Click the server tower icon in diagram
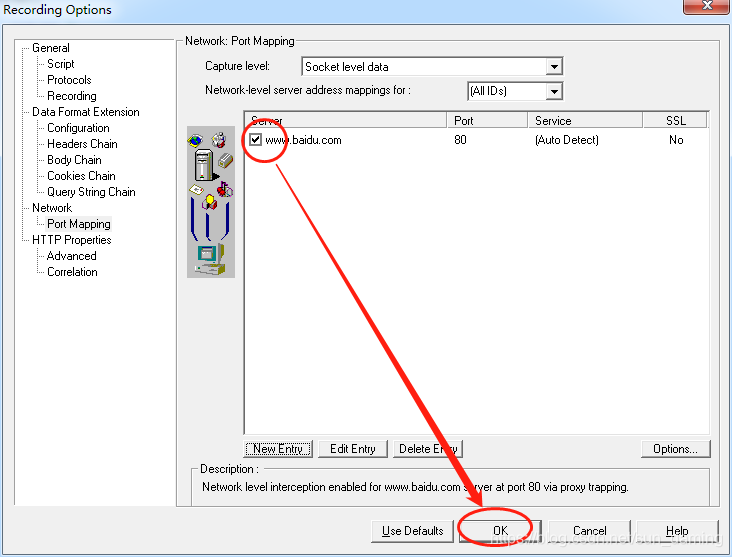The width and height of the screenshot is (732, 557). (205, 165)
